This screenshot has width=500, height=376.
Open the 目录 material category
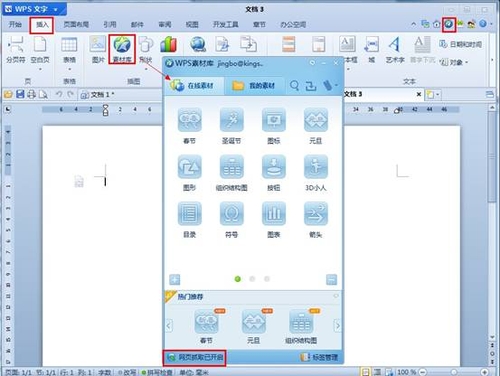[189, 220]
